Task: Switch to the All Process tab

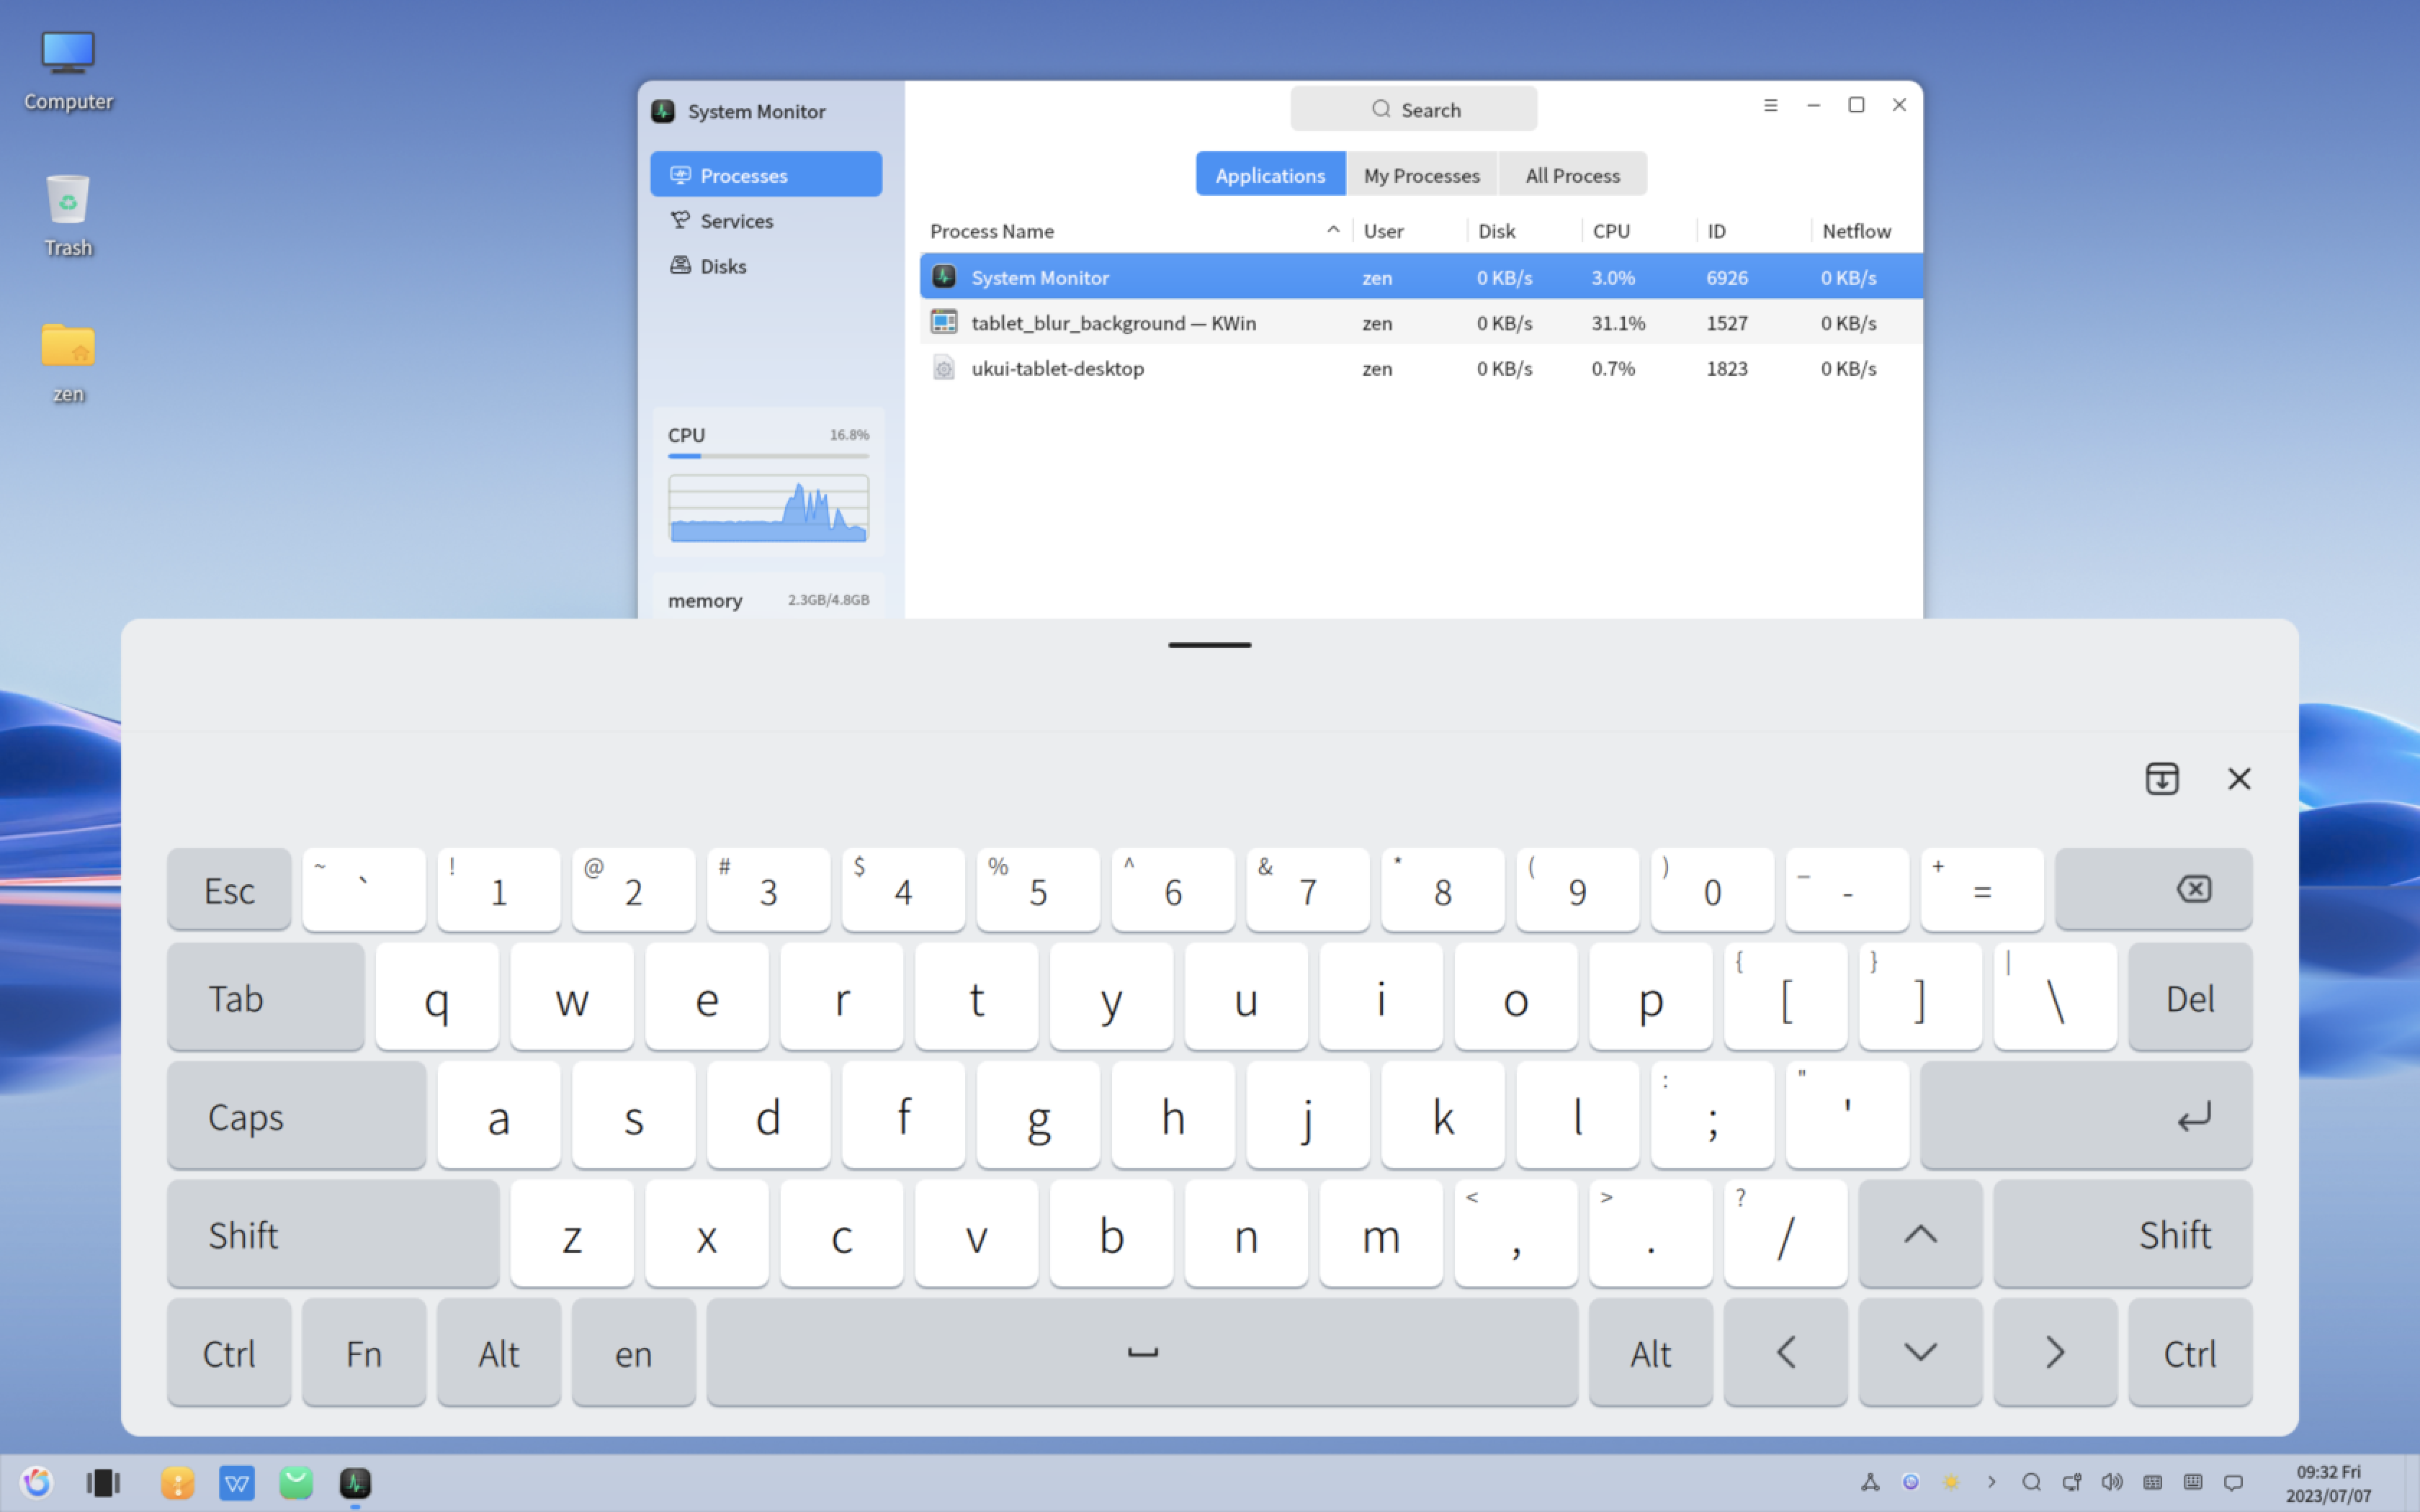Action: [1572, 175]
